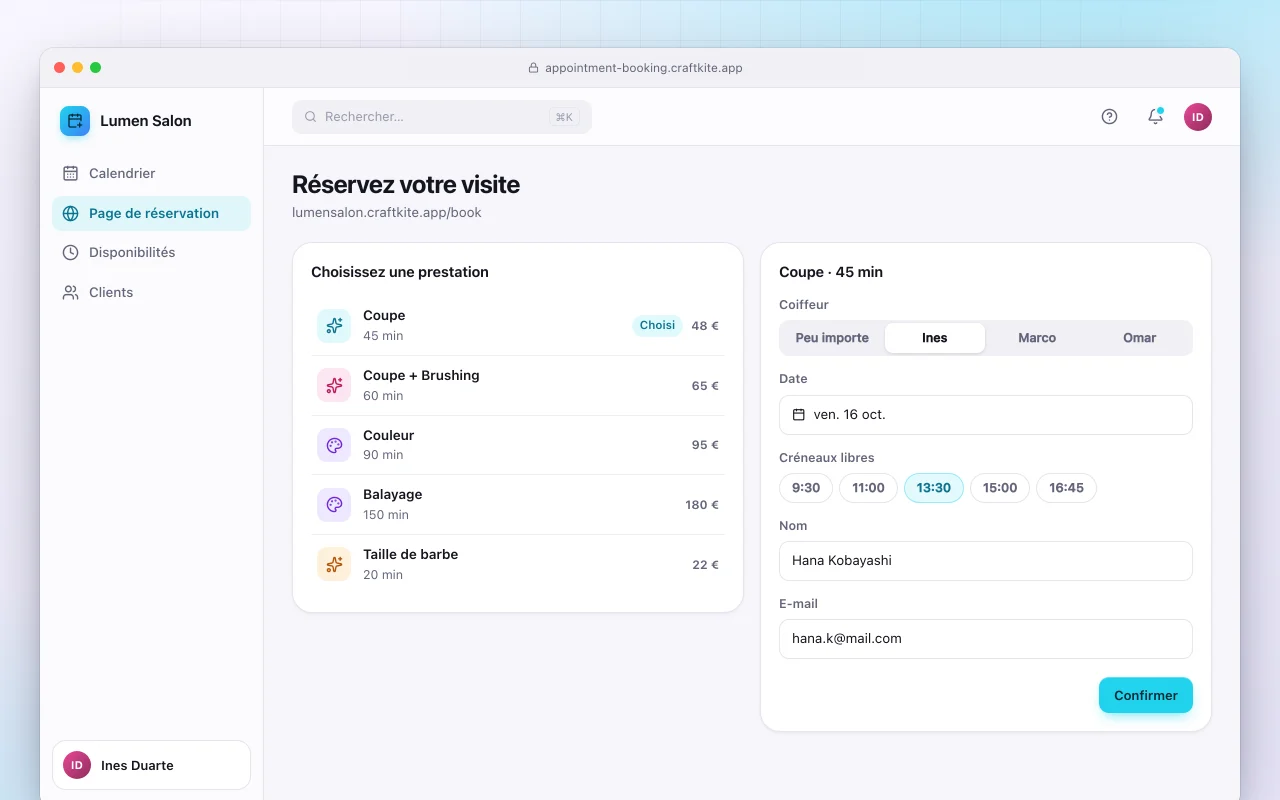Choose Ines as coiffeur
The width and height of the screenshot is (1280, 800).
935,338
